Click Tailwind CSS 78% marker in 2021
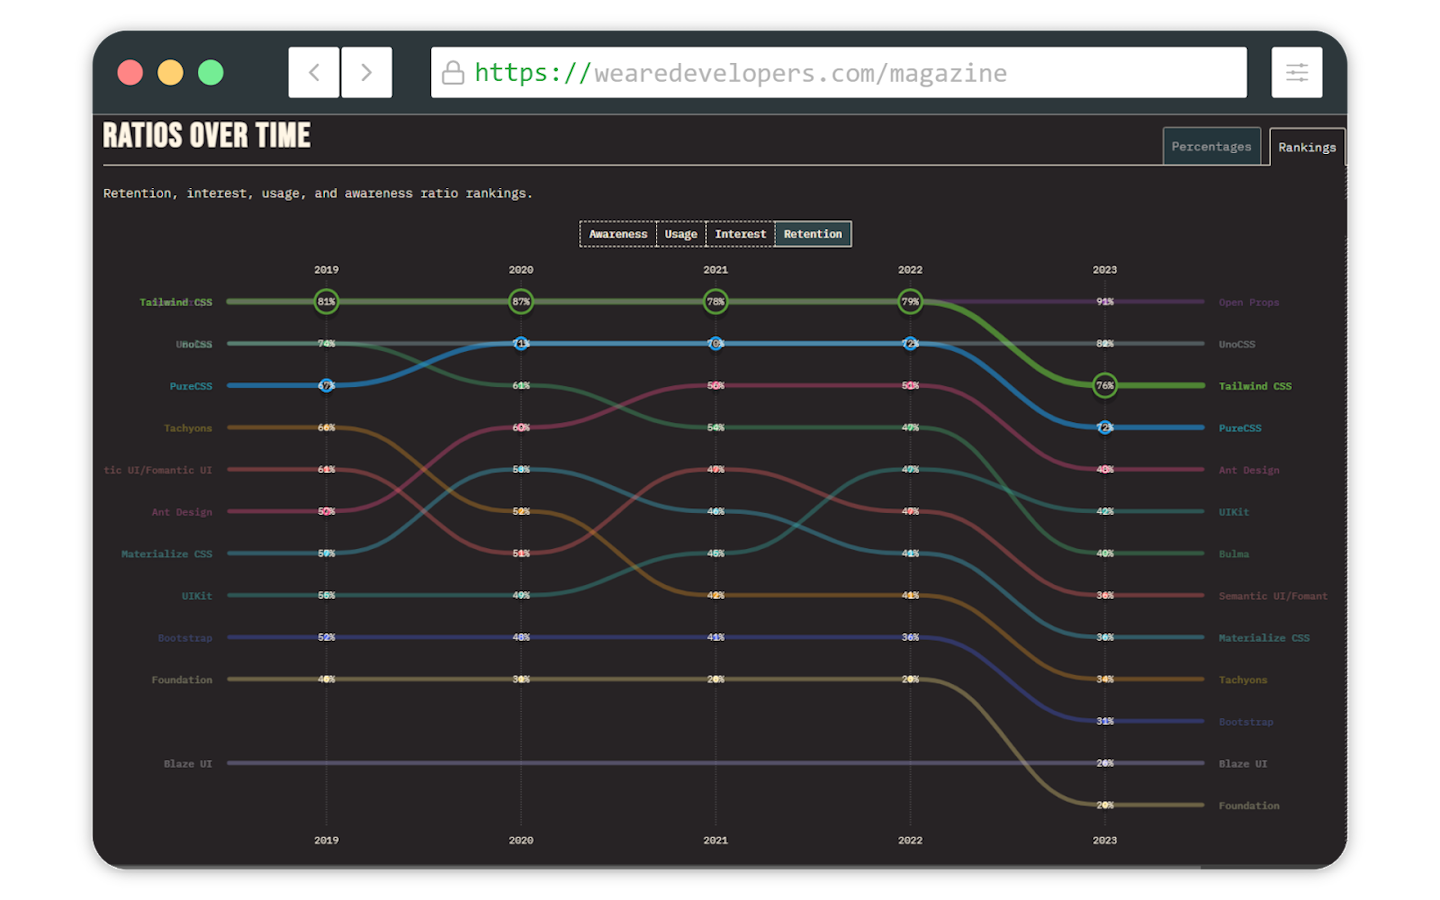The height and width of the screenshot is (900, 1440). (715, 301)
